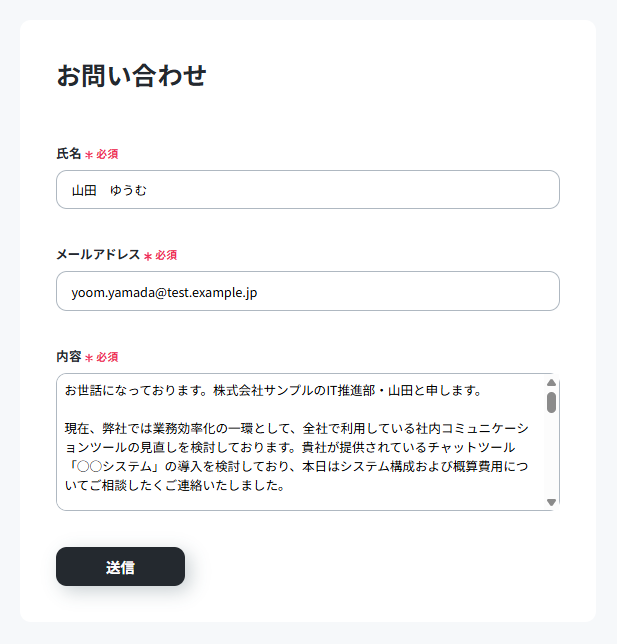Focus the メールアドレス email input field
617x644 pixels.
(308, 291)
